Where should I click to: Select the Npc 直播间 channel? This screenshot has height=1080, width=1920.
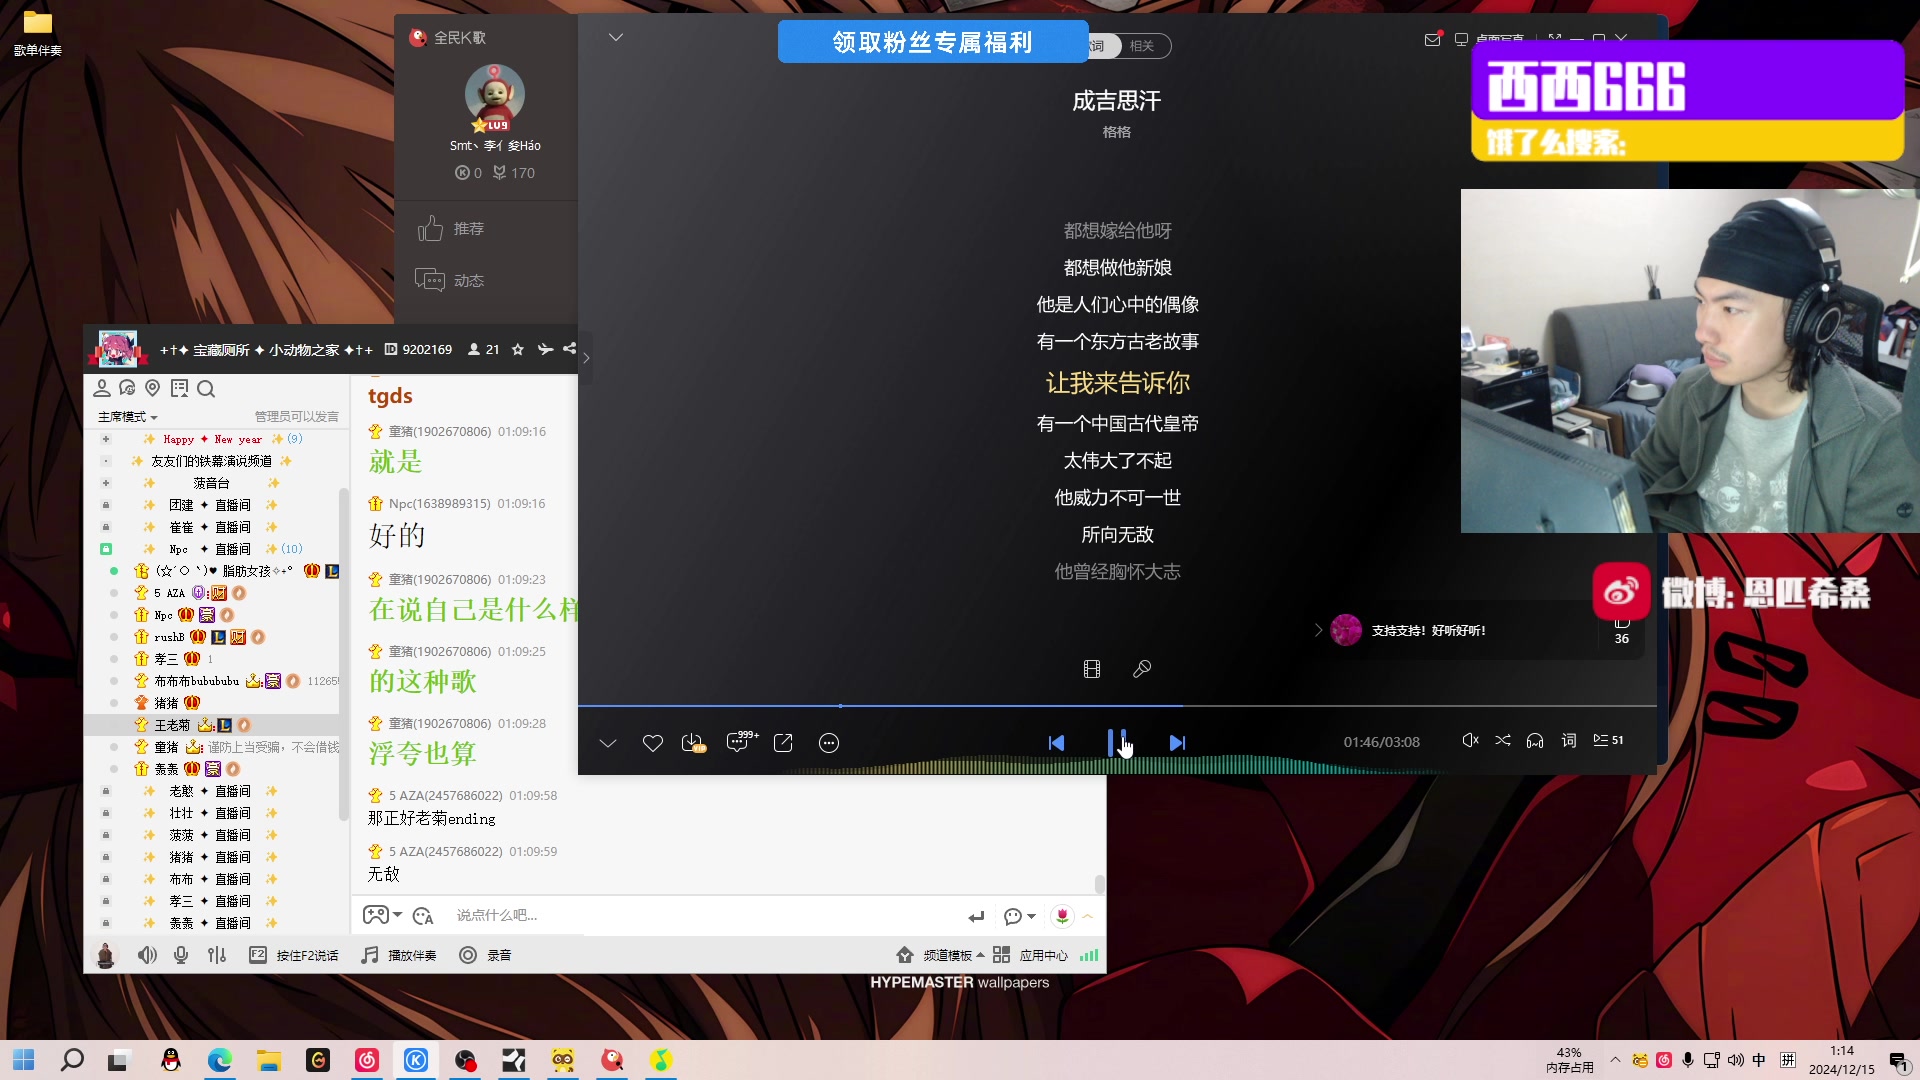[210, 549]
